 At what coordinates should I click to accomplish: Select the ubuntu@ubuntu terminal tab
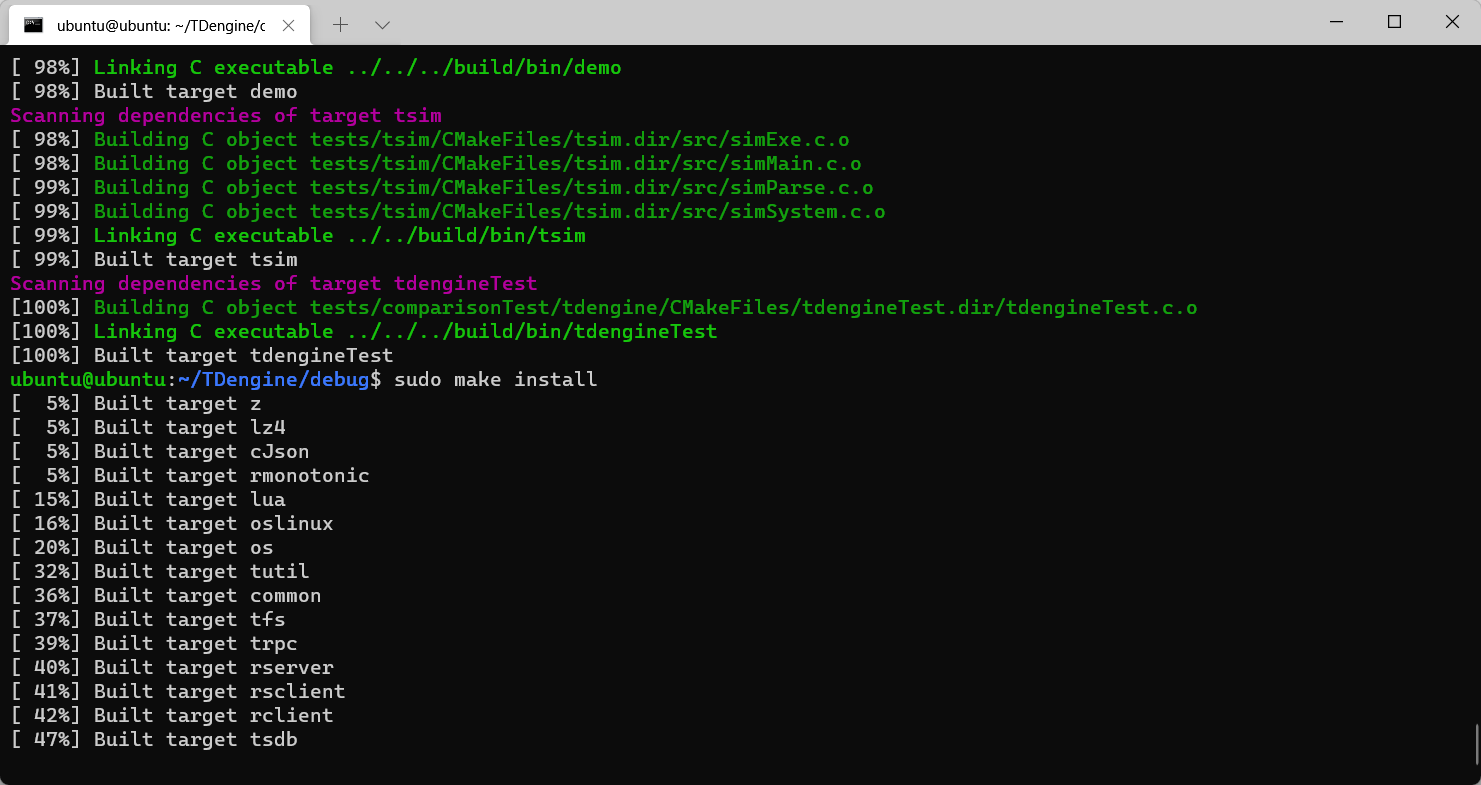[x=158, y=25]
